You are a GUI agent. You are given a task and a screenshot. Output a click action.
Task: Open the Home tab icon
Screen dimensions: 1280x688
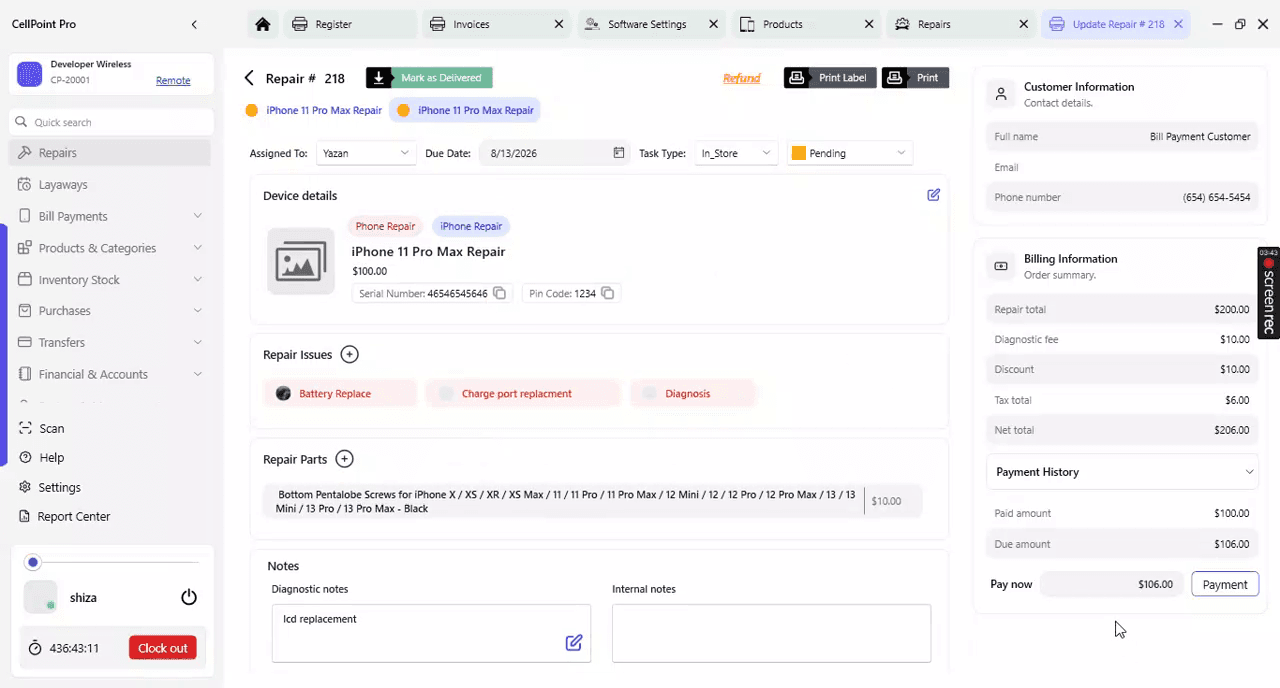point(262,24)
